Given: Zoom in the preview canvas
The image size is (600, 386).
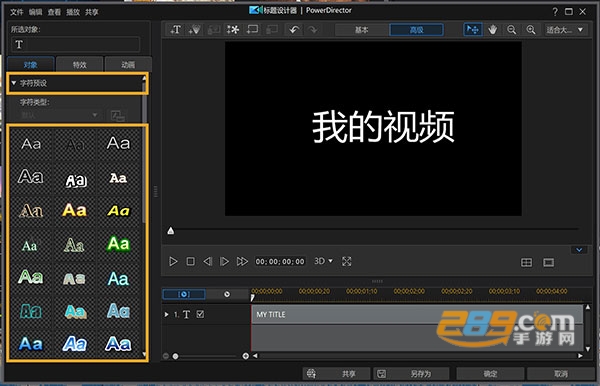Looking at the screenshot, I should pyautogui.click(x=531, y=29).
